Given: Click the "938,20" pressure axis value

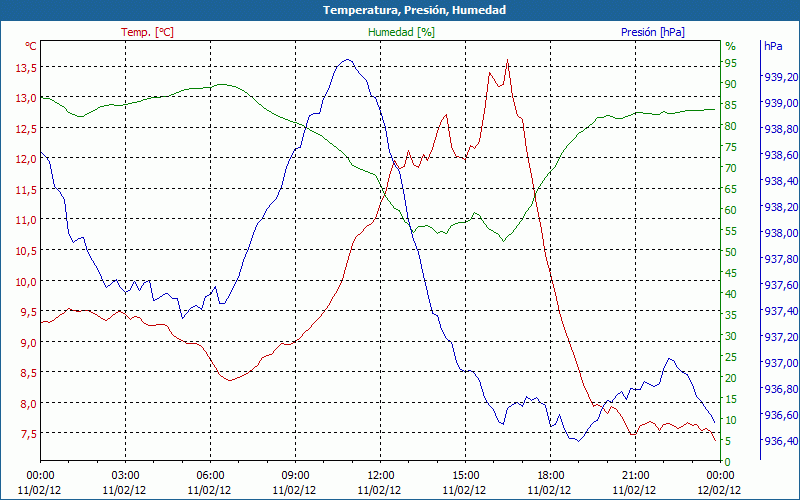Looking at the screenshot, I should [781, 207].
